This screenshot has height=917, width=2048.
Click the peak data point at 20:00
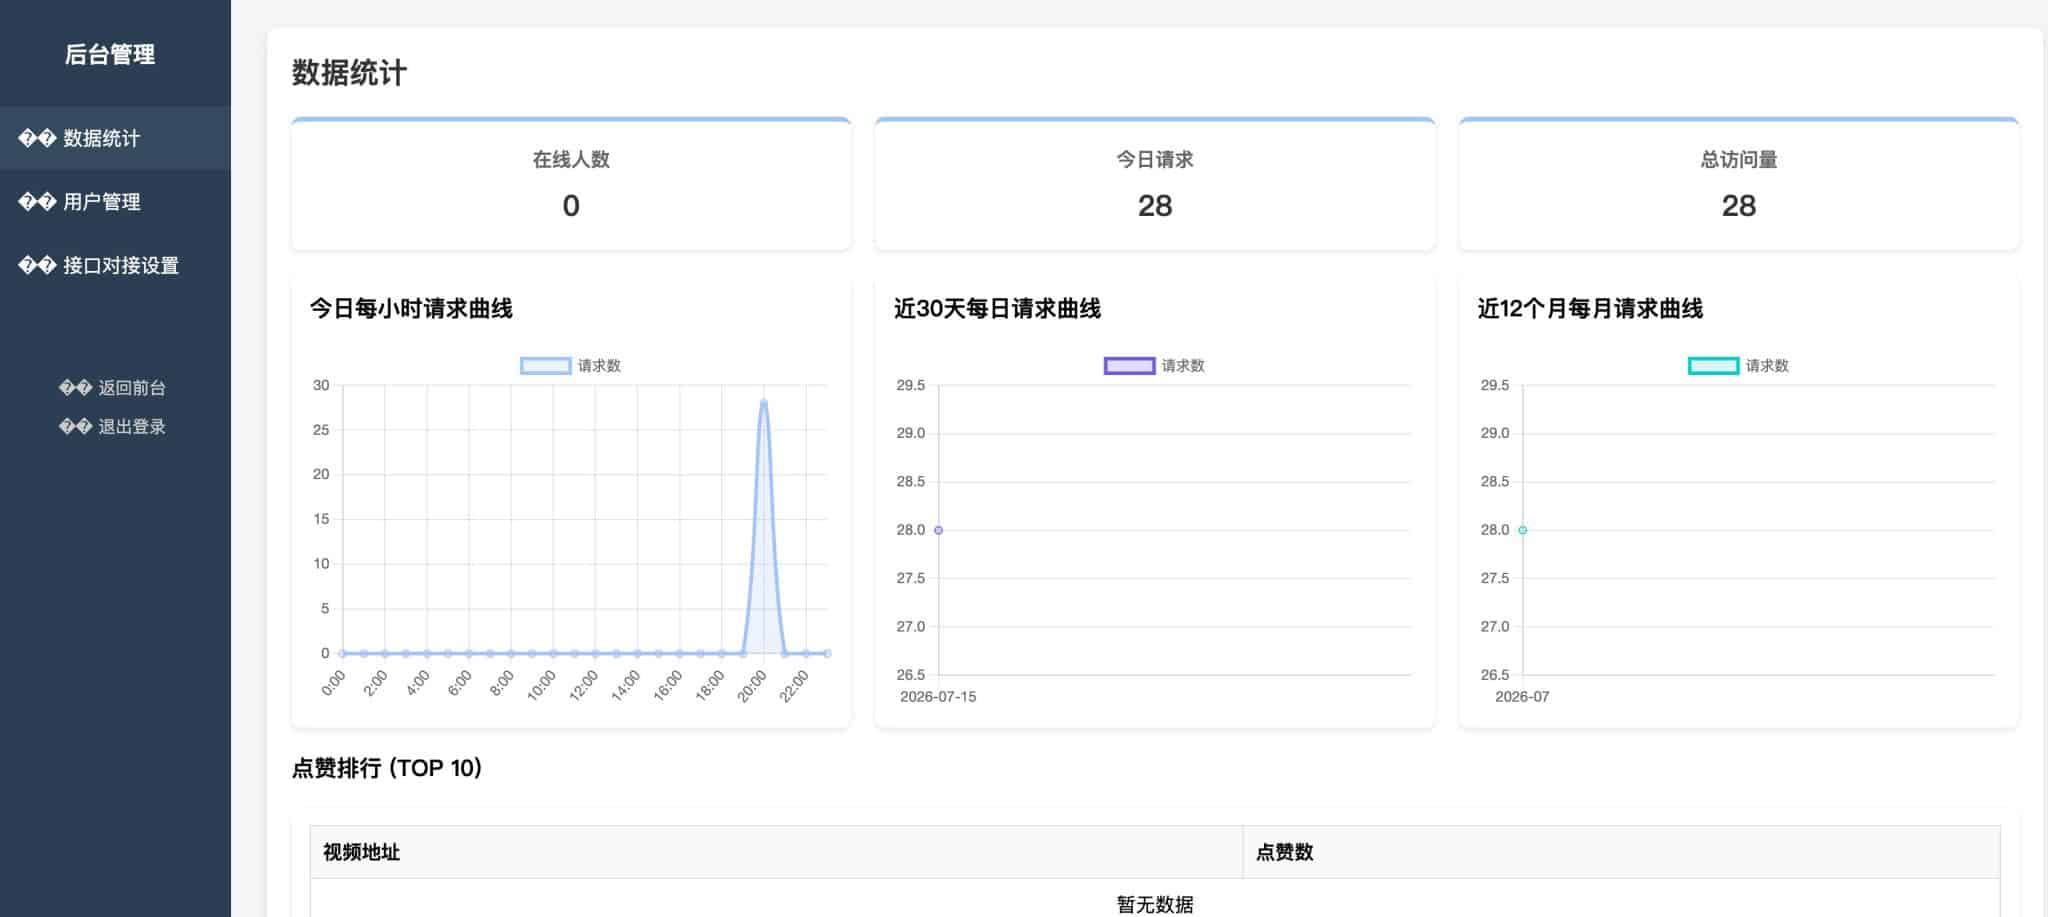pos(764,403)
